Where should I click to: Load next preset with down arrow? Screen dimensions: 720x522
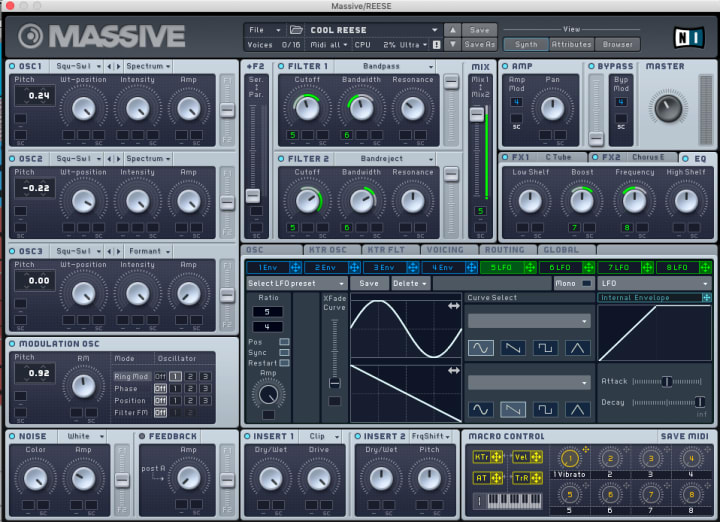(x=453, y=45)
